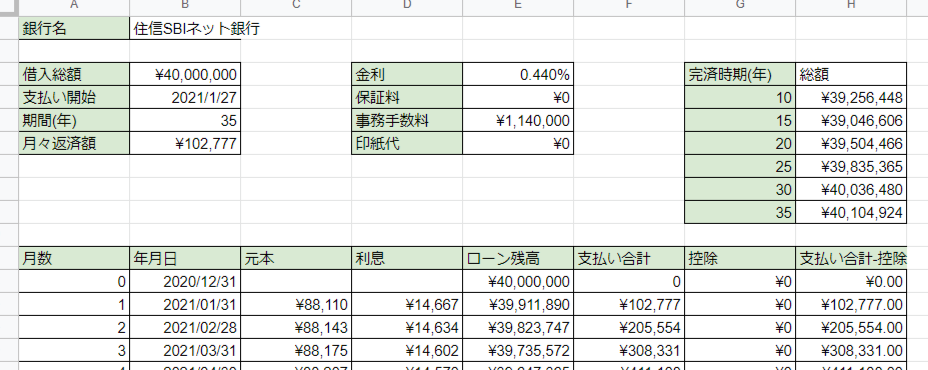This screenshot has width=928, height=370.
Task: Click the 印紙代 label cell
Action: [x=407, y=144]
